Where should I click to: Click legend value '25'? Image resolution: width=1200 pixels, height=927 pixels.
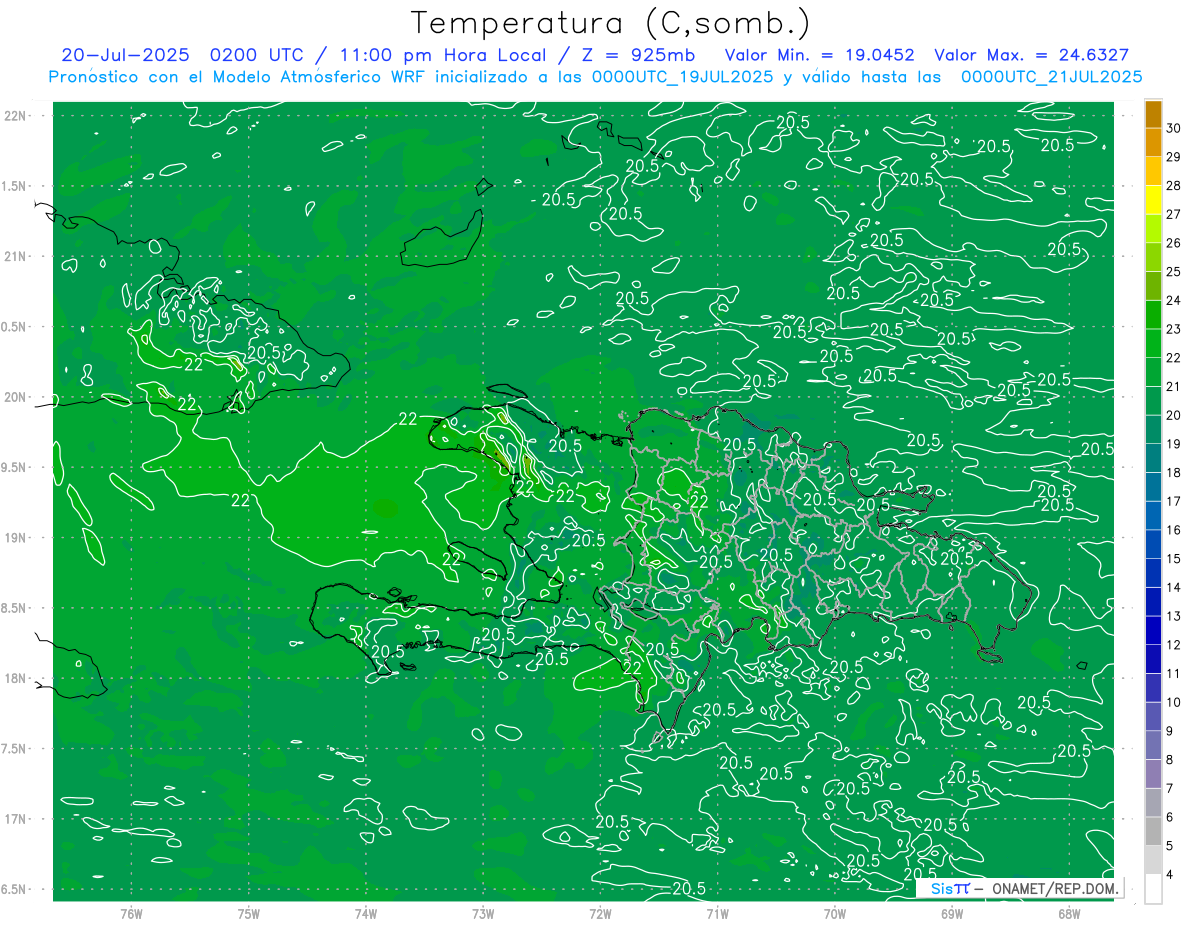pyautogui.click(x=1173, y=272)
